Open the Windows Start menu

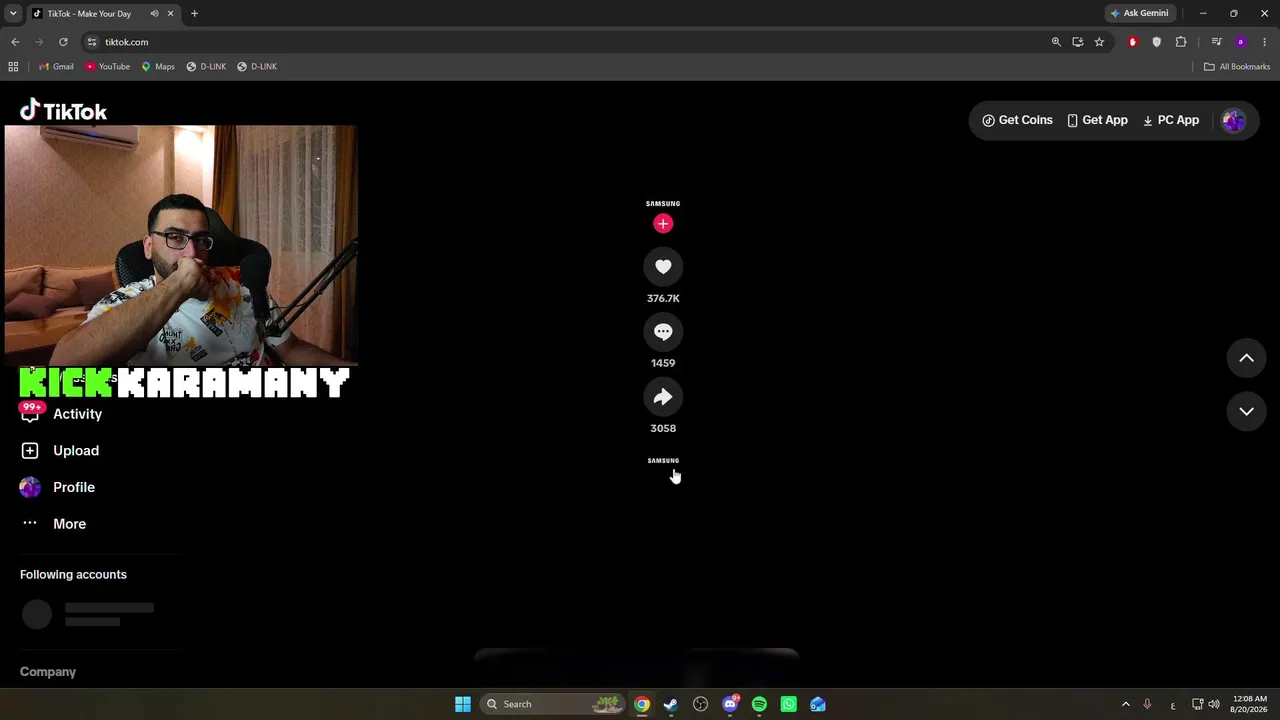[462, 704]
